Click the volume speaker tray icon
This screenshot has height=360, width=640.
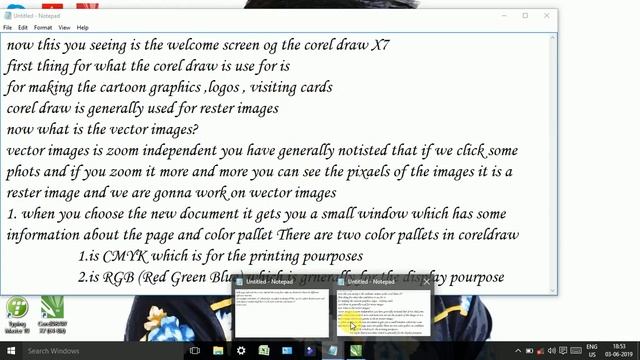point(552,351)
